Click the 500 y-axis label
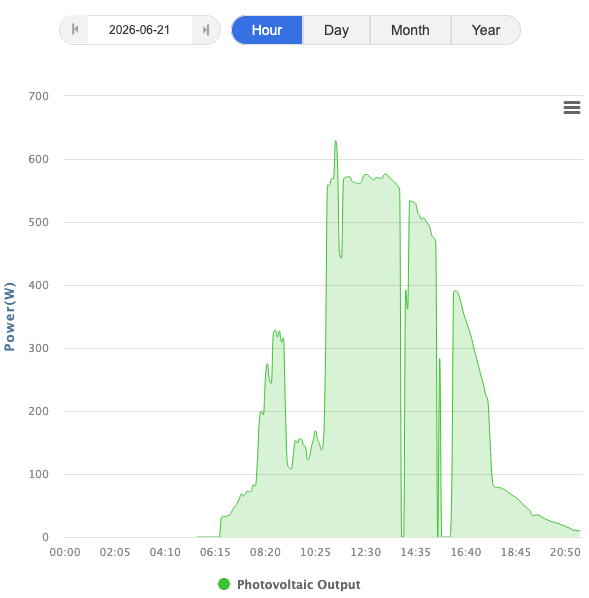The image size is (589, 598). point(39,222)
